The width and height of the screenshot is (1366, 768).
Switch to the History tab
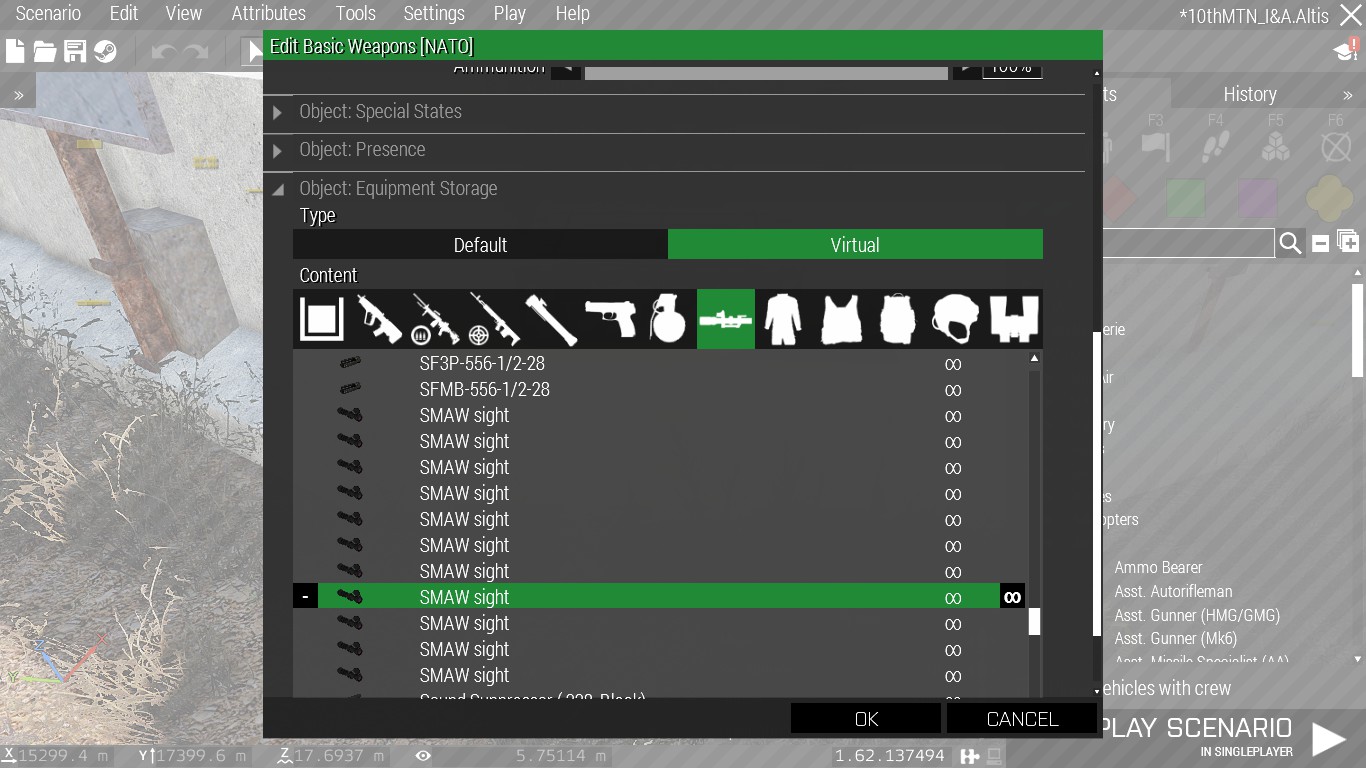[x=1250, y=94]
